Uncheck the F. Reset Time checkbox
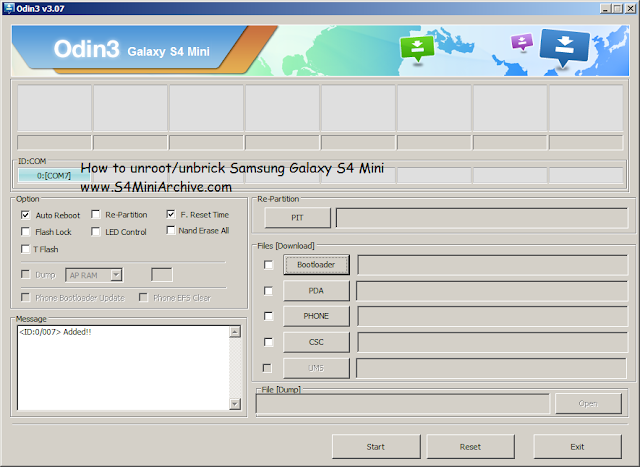Viewport: 640px width, 467px height. pos(171,214)
